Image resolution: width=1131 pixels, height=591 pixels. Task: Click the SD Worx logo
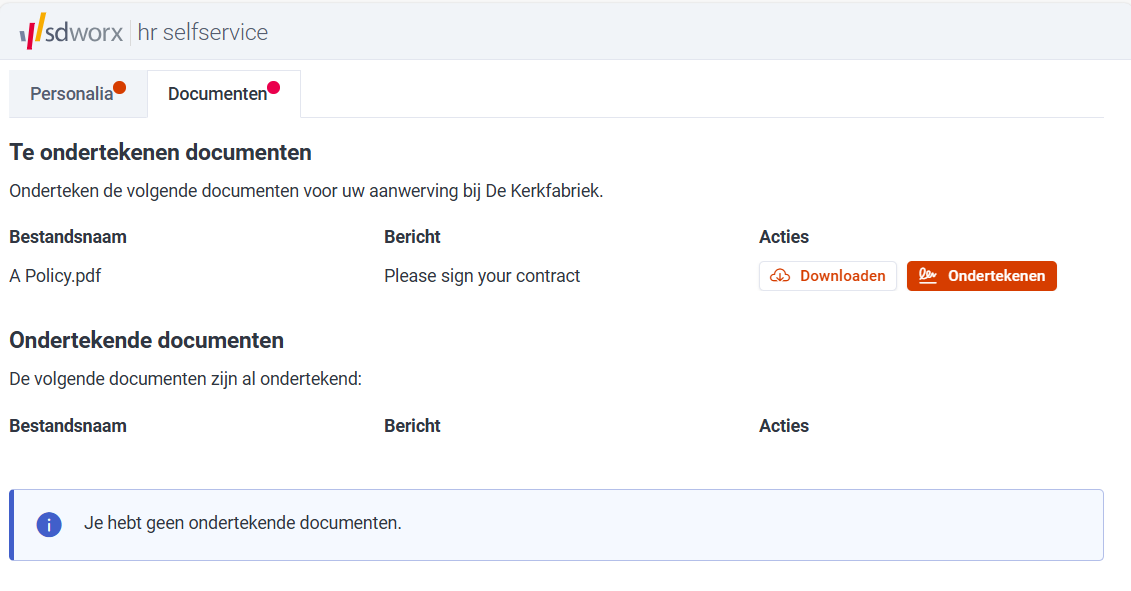pos(71,32)
